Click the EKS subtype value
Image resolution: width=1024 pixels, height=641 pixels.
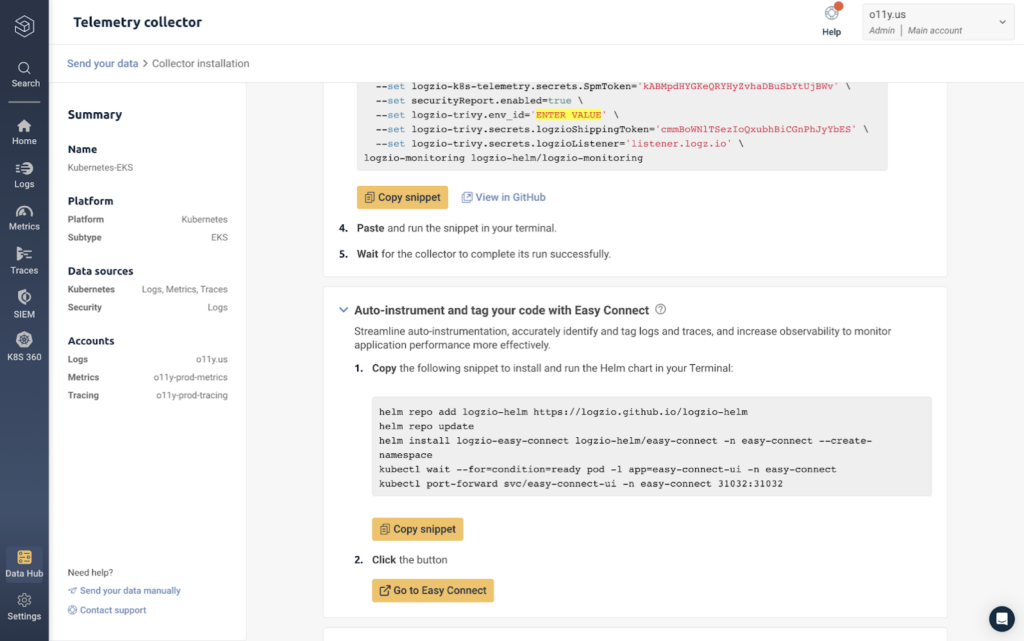pos(219,238)
